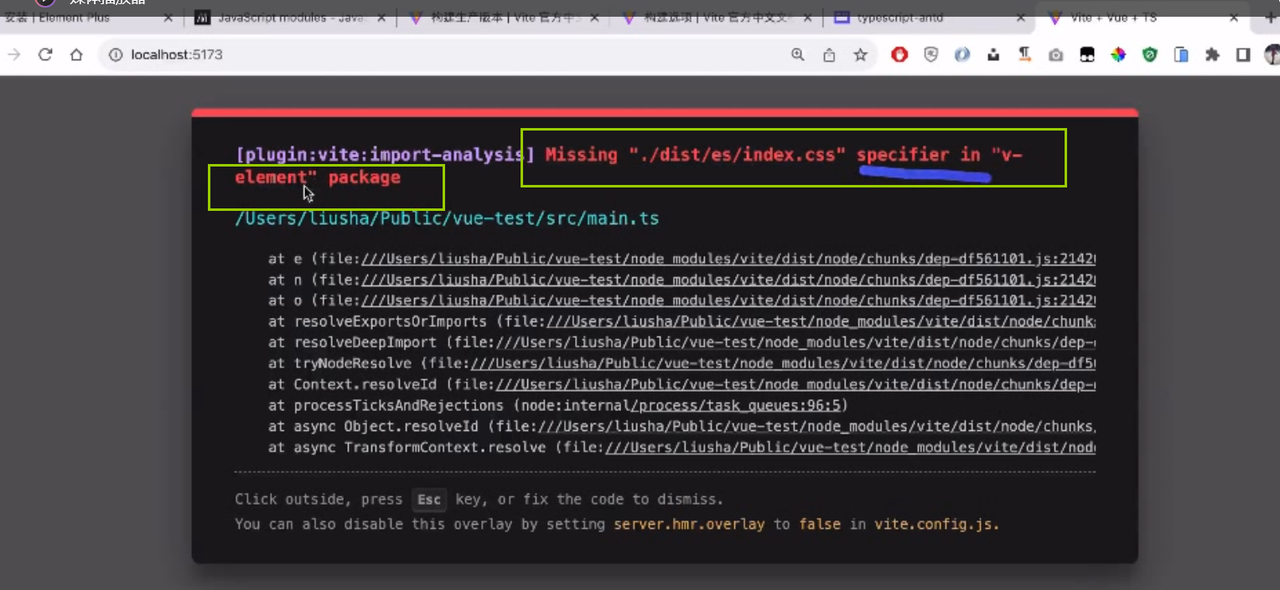The height and width of the screenshot is (590, 1280).
Task: Open the Chrome profile avatar menu
Action: (x=1271, y=54)
